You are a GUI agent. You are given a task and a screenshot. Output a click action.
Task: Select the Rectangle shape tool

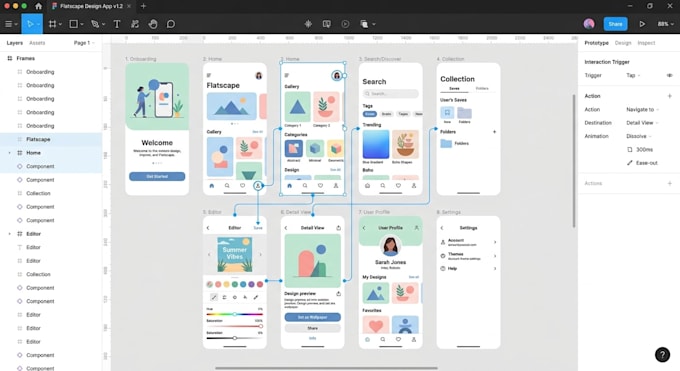[x=74, y=24]
